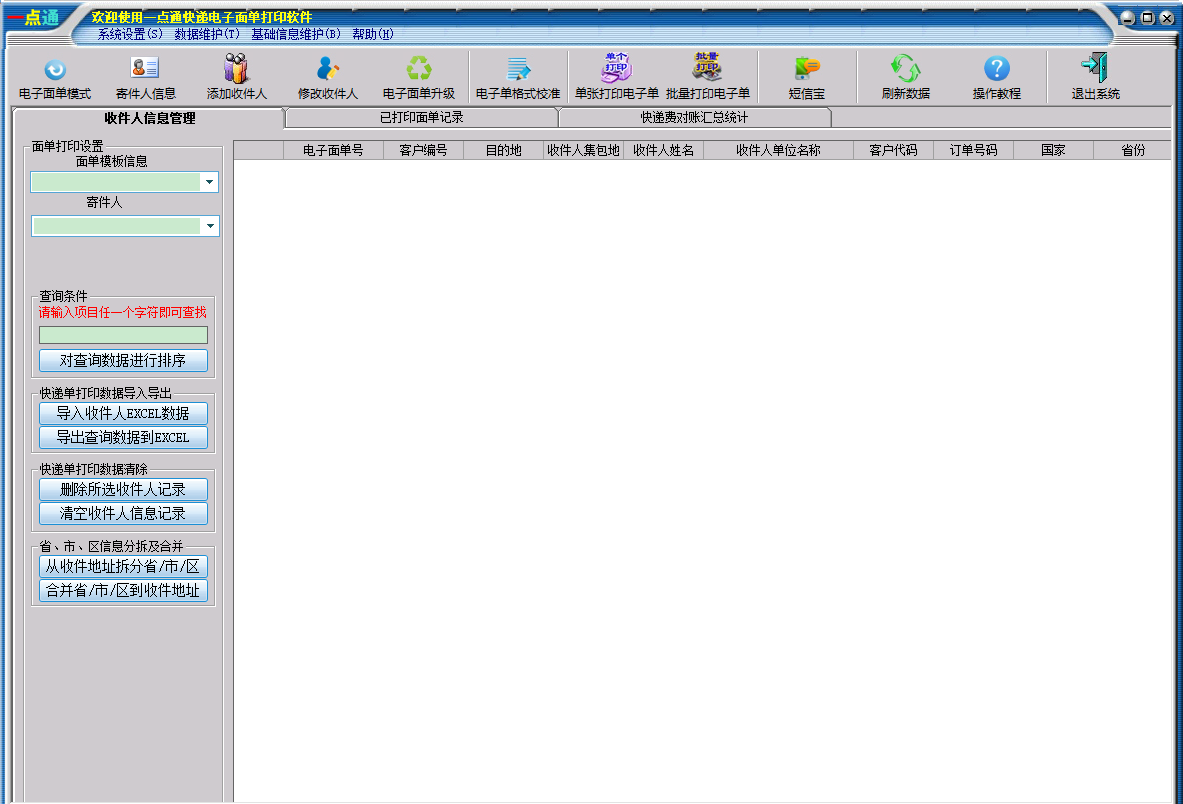The image size is (1183, 804).
Task: Click the 电子面单升级 recycle icon
Action: 419,70
